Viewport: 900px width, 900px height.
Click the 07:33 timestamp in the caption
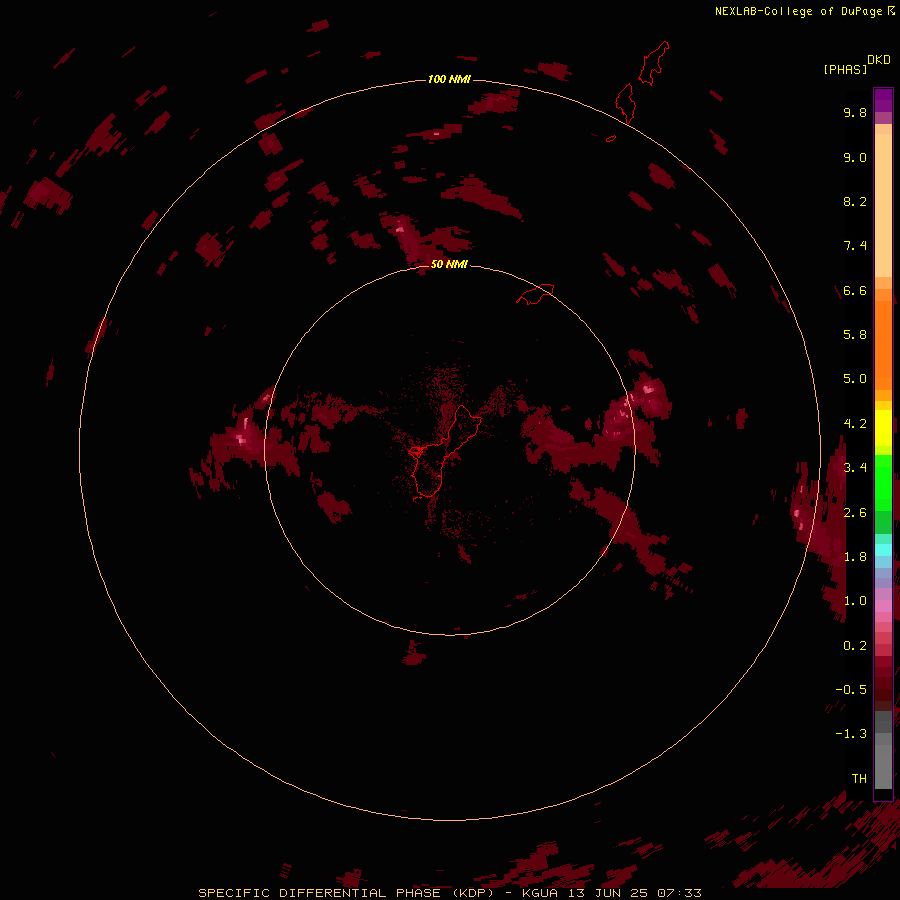[x=680, y=893]
